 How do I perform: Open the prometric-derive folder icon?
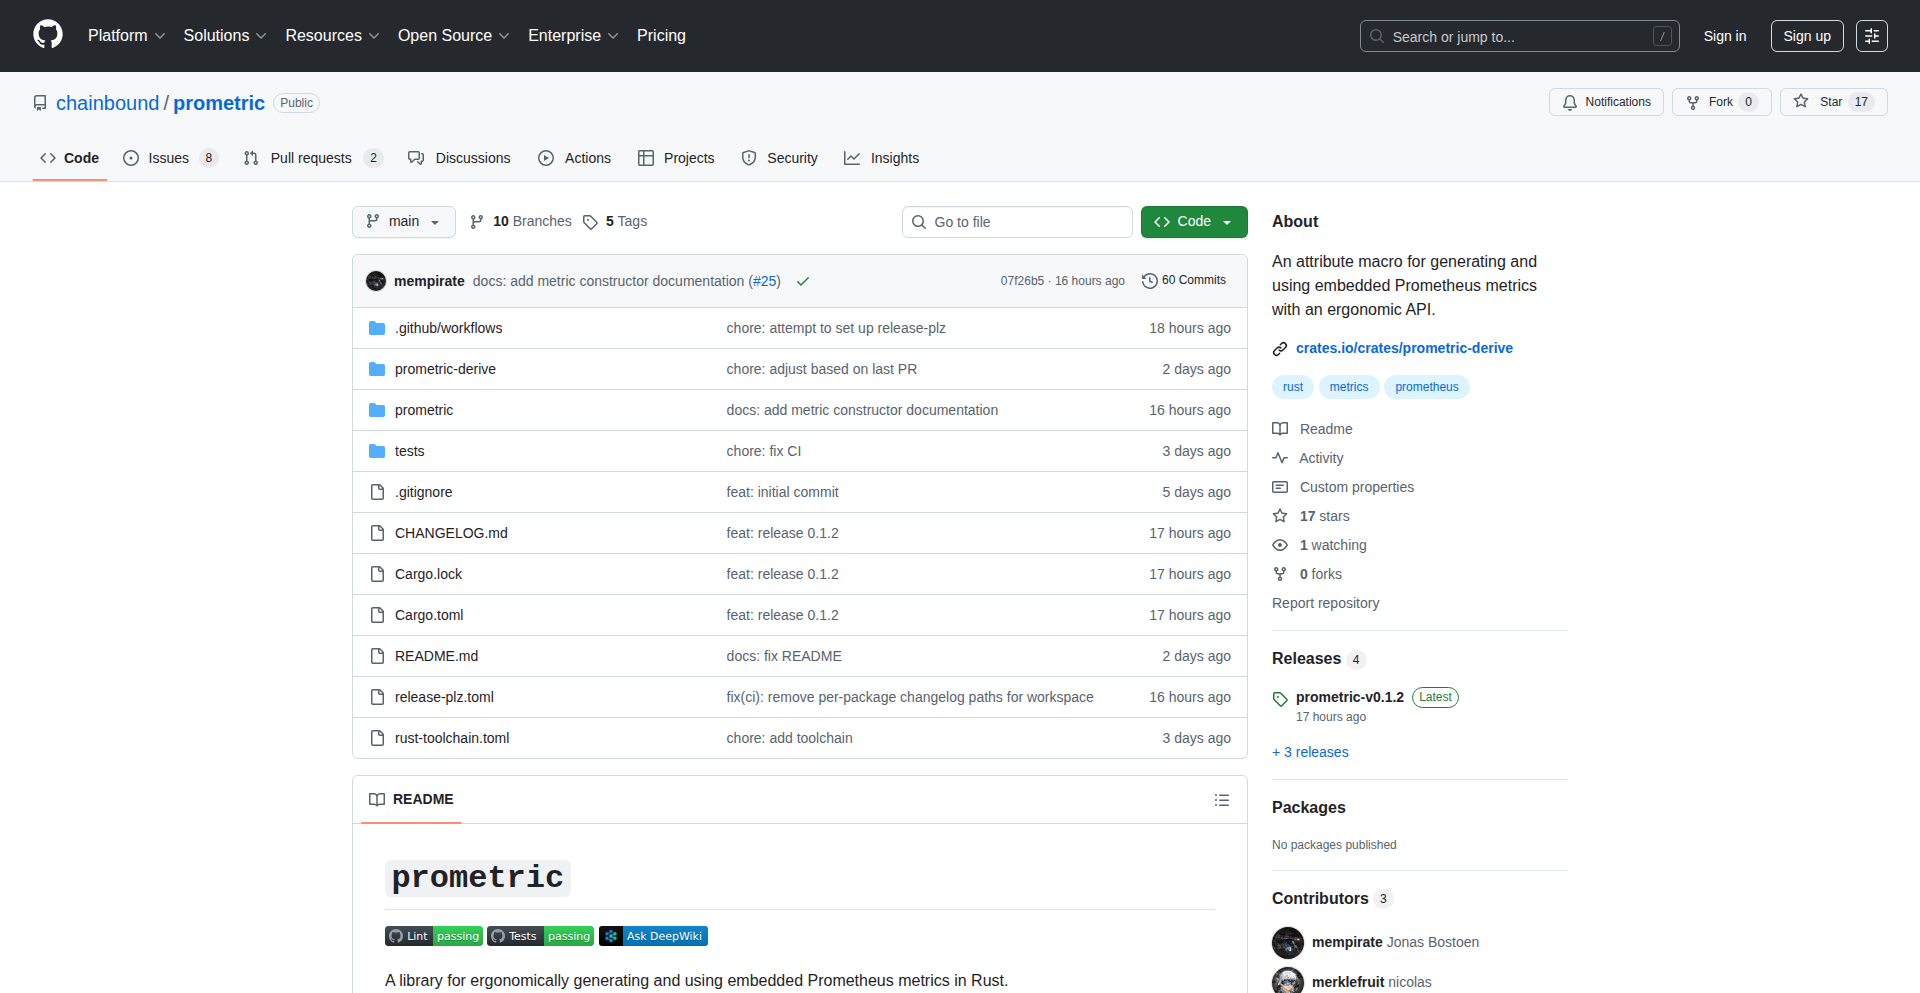pyautogui.click(x=377, y=369)
